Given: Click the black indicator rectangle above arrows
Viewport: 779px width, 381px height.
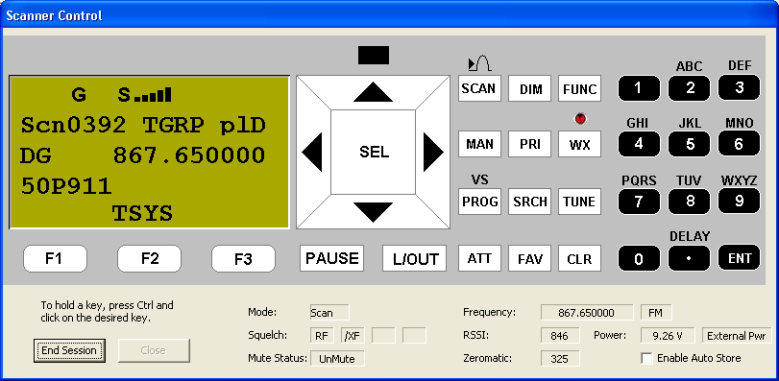Looking at the screenshot, I should click(x=373, y=55).
